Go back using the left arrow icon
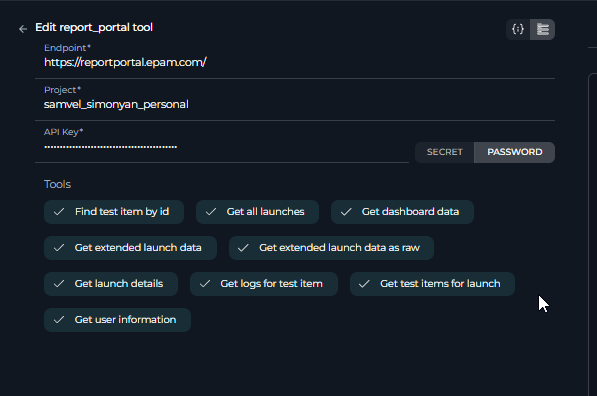Viewport: 597px width, 396px height. coord(23,29)
